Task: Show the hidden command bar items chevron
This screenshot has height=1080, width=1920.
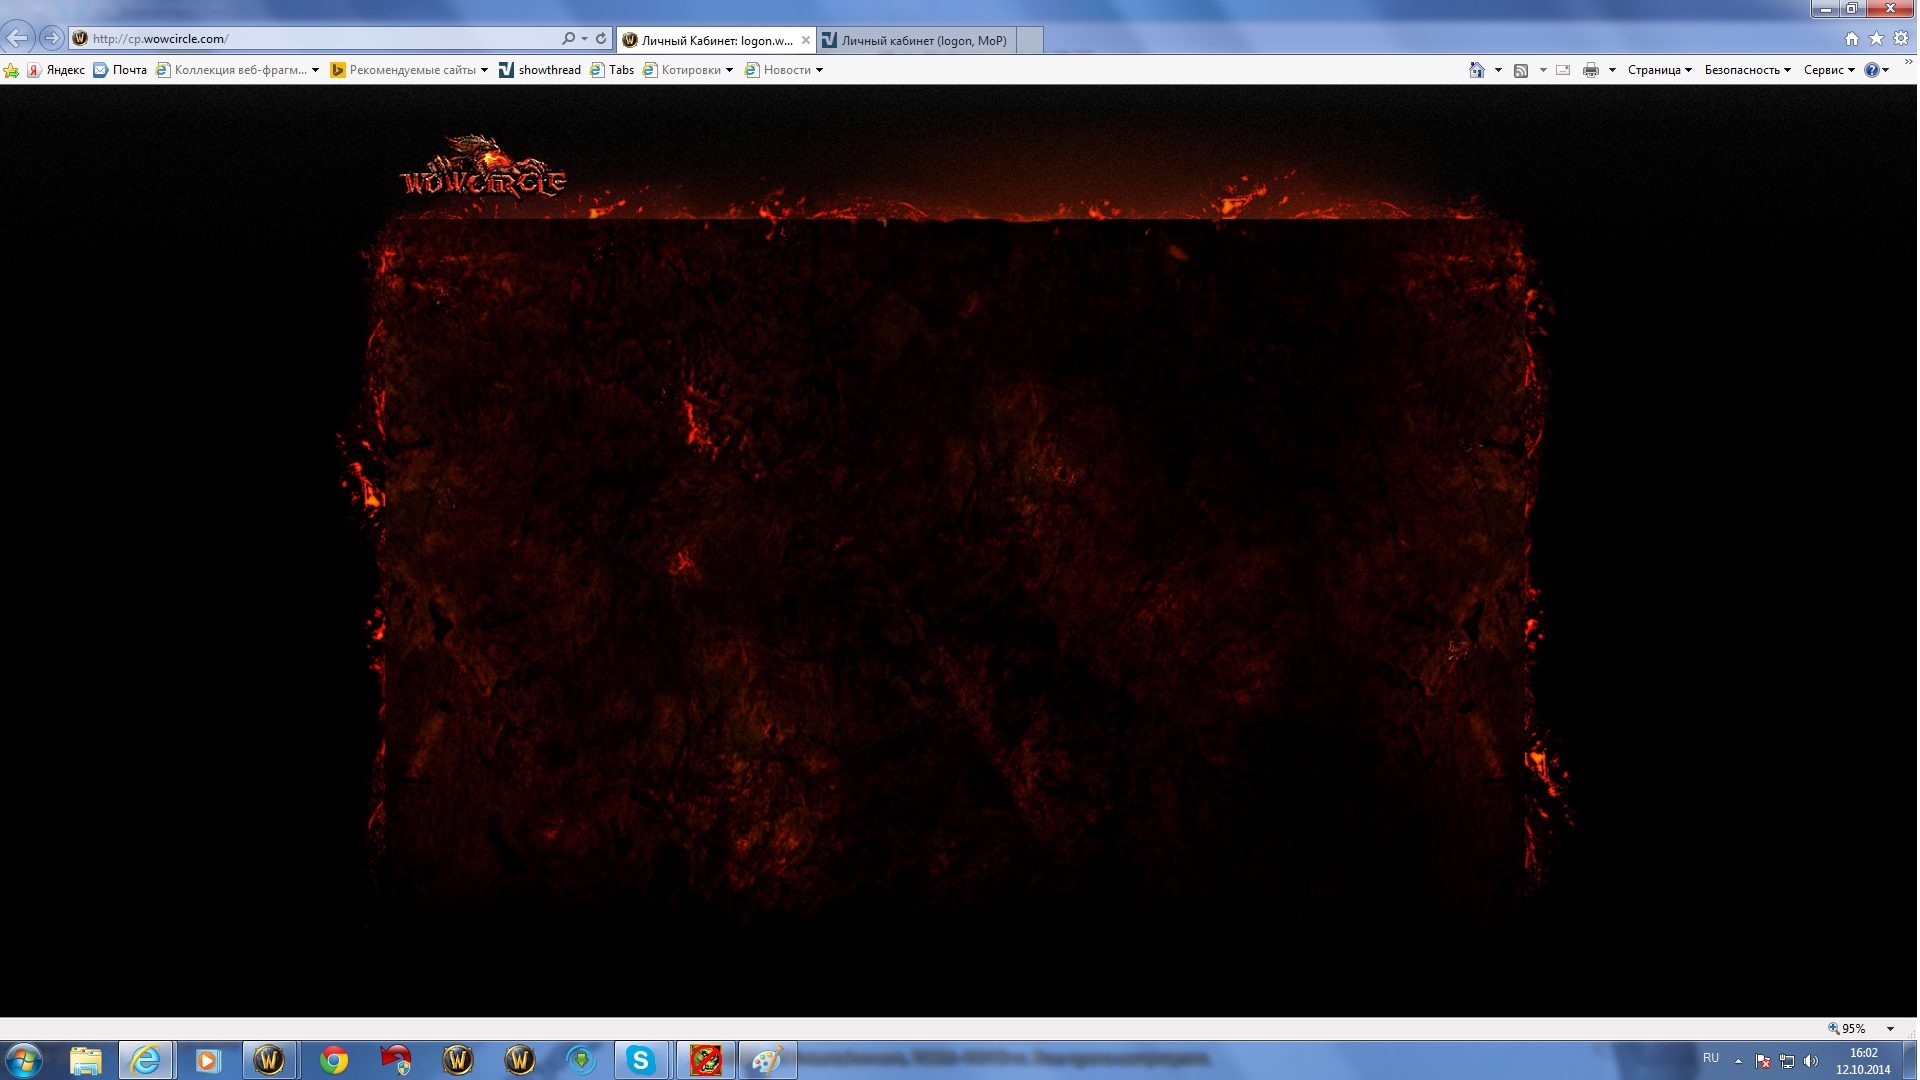Action: (1908, 62)
